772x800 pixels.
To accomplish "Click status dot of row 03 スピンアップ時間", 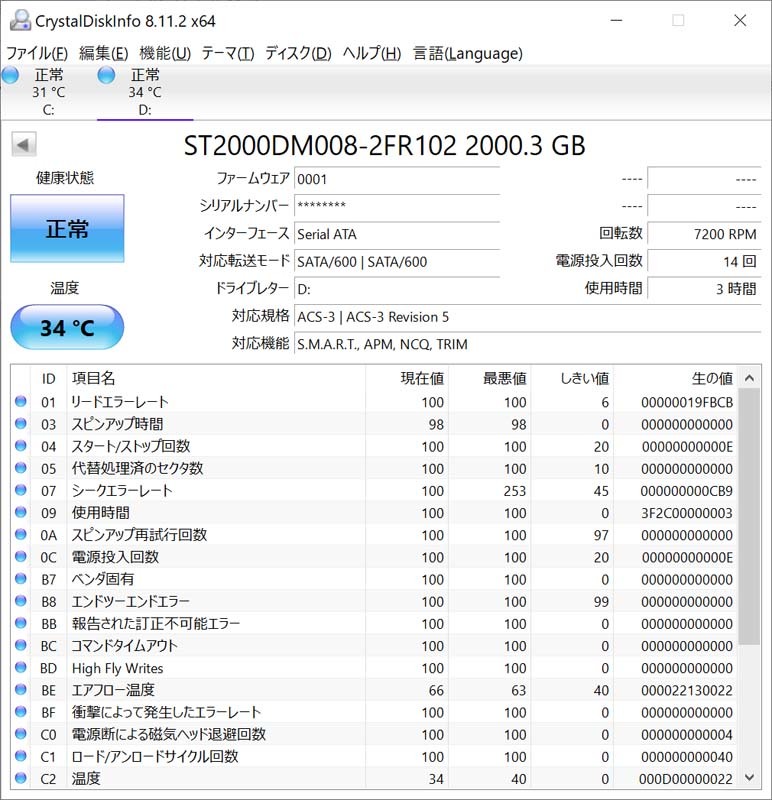I will 21,423.
